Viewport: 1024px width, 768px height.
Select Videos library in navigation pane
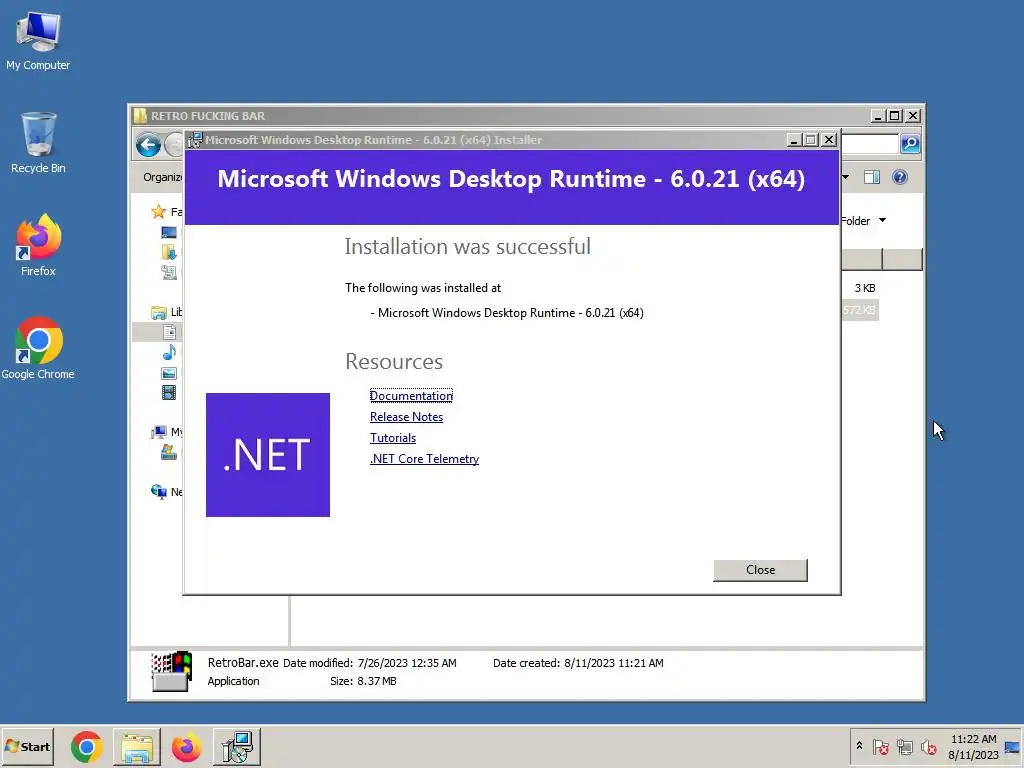169,392
